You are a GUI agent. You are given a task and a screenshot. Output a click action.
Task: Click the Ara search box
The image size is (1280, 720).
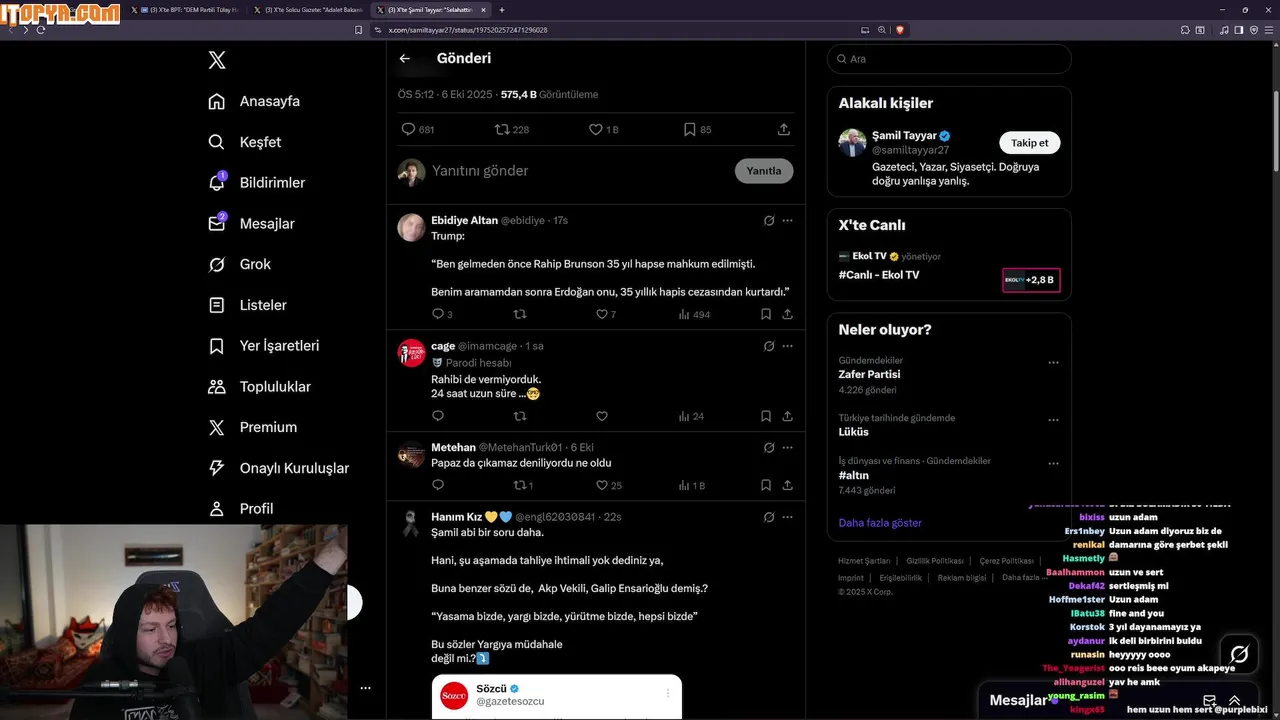coord(949,59)
